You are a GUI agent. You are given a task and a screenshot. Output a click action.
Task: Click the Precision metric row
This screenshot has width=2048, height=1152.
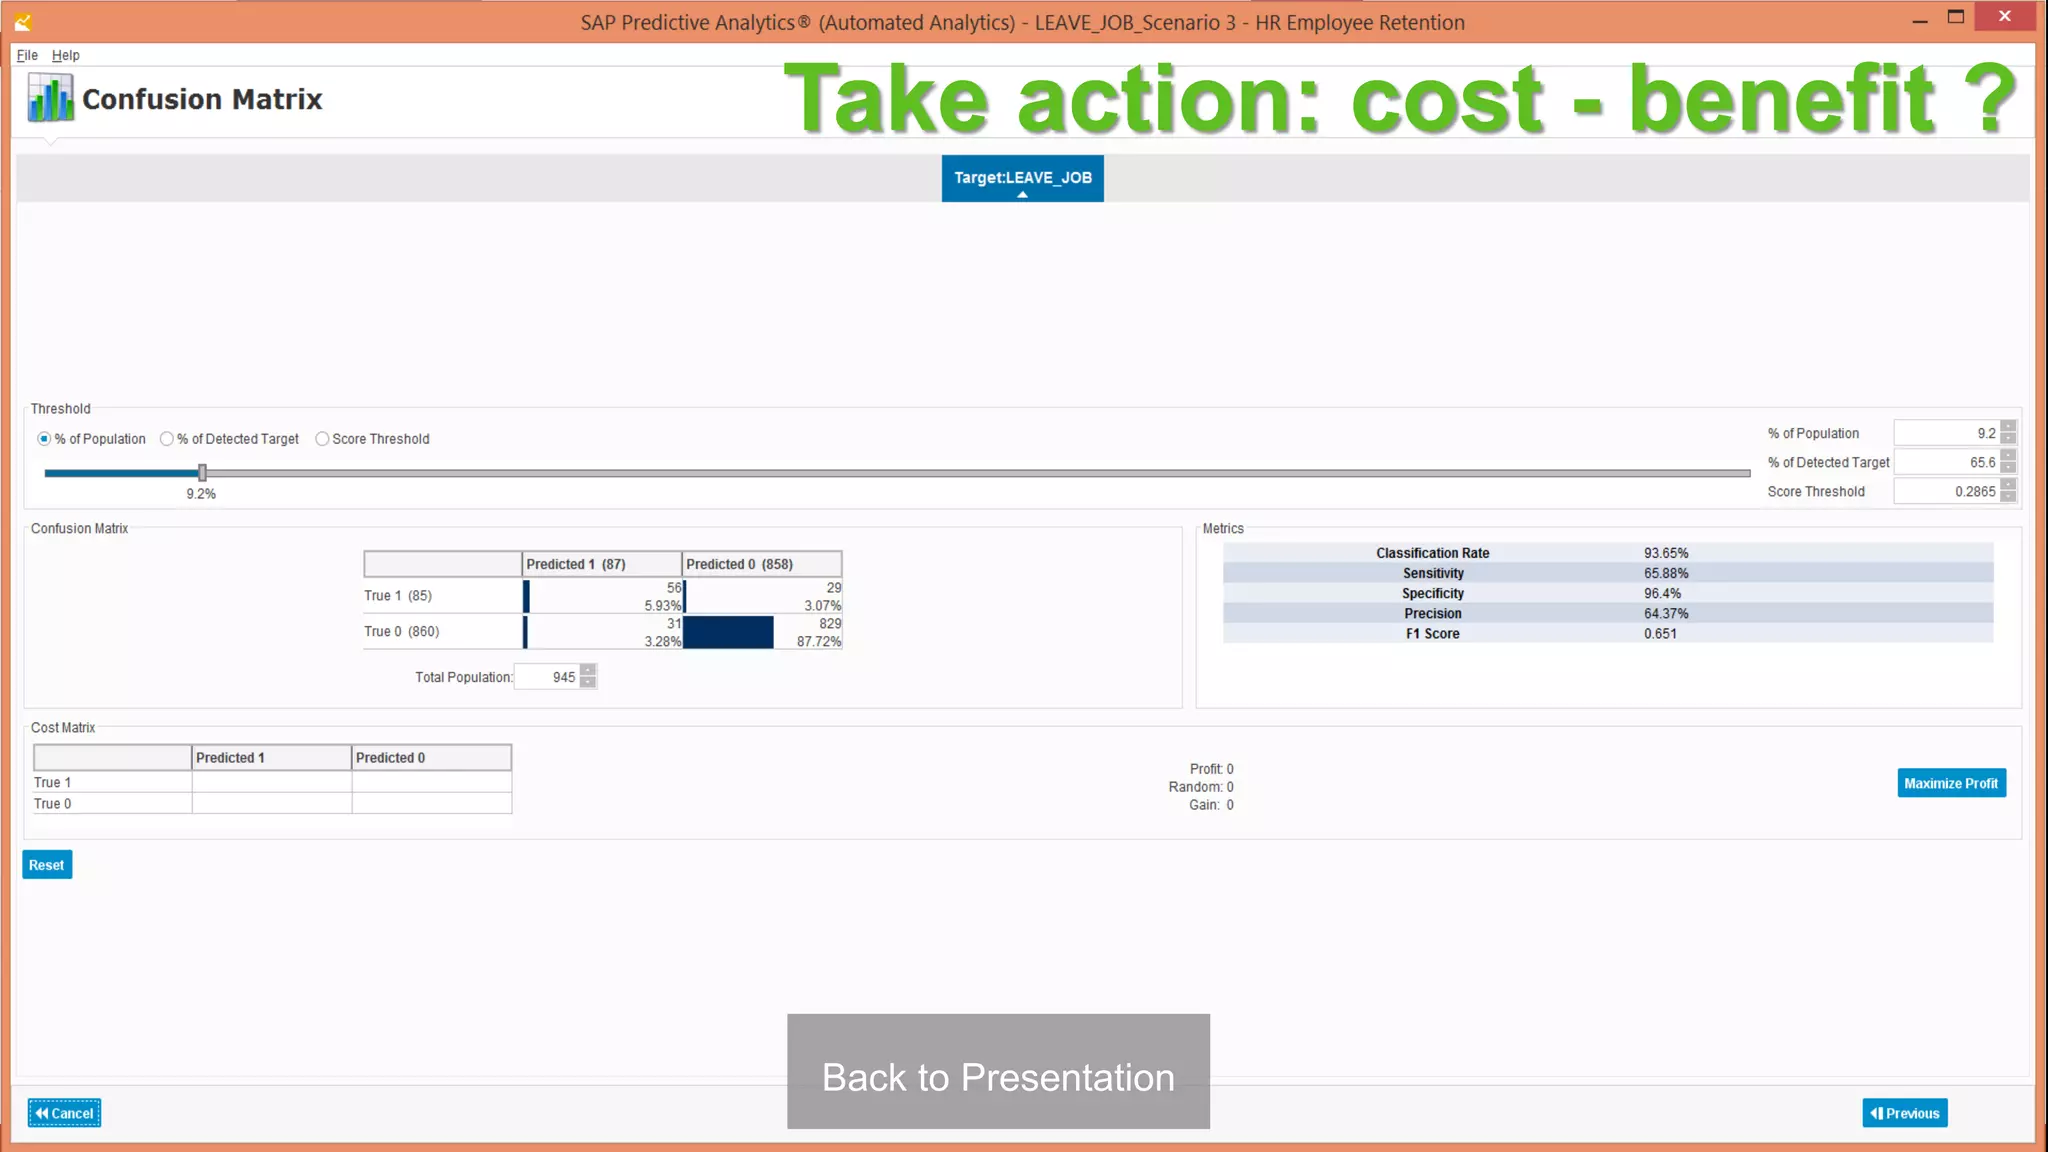click(1608, 613)
